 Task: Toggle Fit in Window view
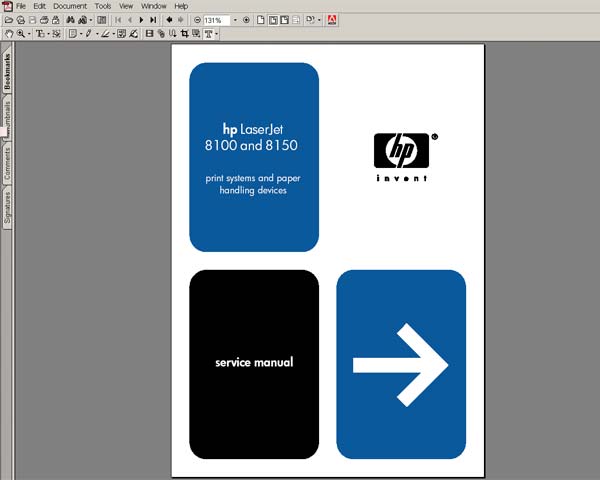click(273, 20)
